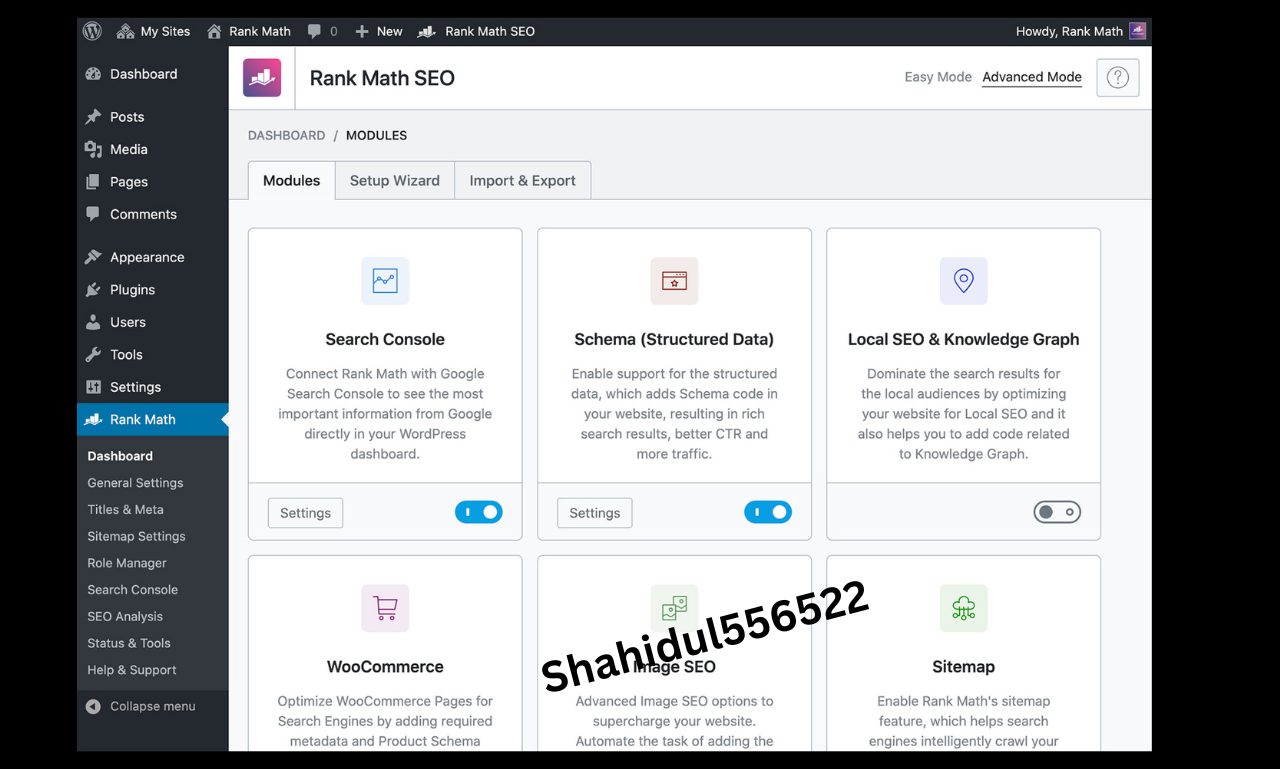This screenshot has height=769, width=1280.
Task: Click the Comments icon in sidebar
Action: (x=94, y=214)
